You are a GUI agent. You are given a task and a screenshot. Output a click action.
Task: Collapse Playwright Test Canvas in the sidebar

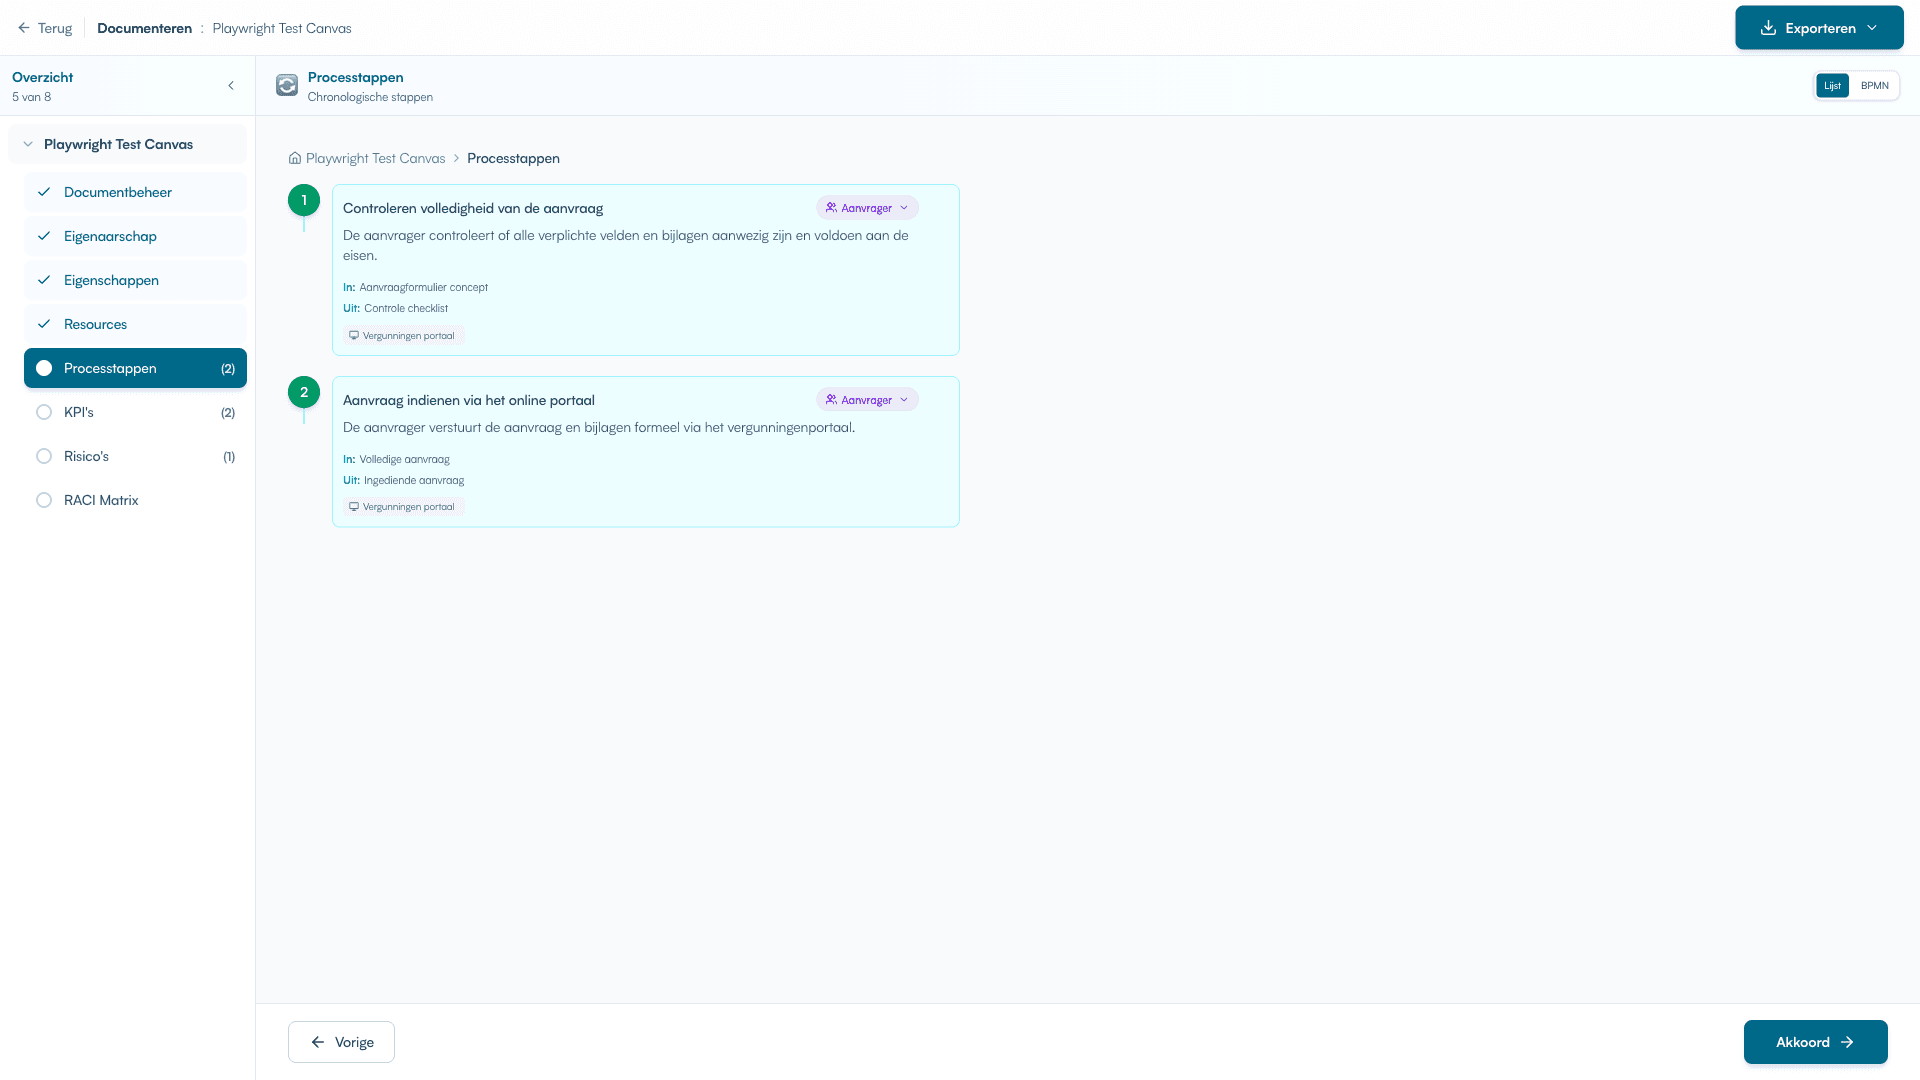click(27, 143)
